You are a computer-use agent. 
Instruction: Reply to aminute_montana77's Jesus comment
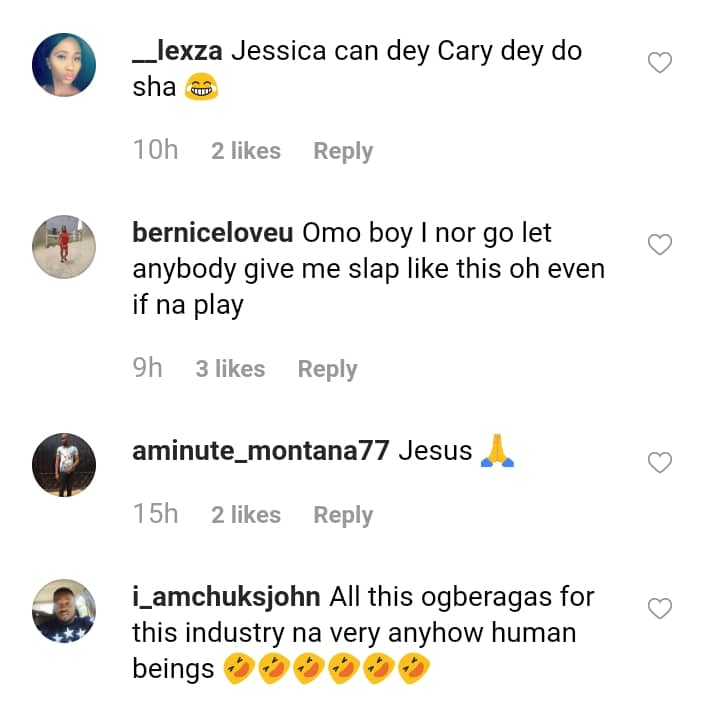click(343, 515)
